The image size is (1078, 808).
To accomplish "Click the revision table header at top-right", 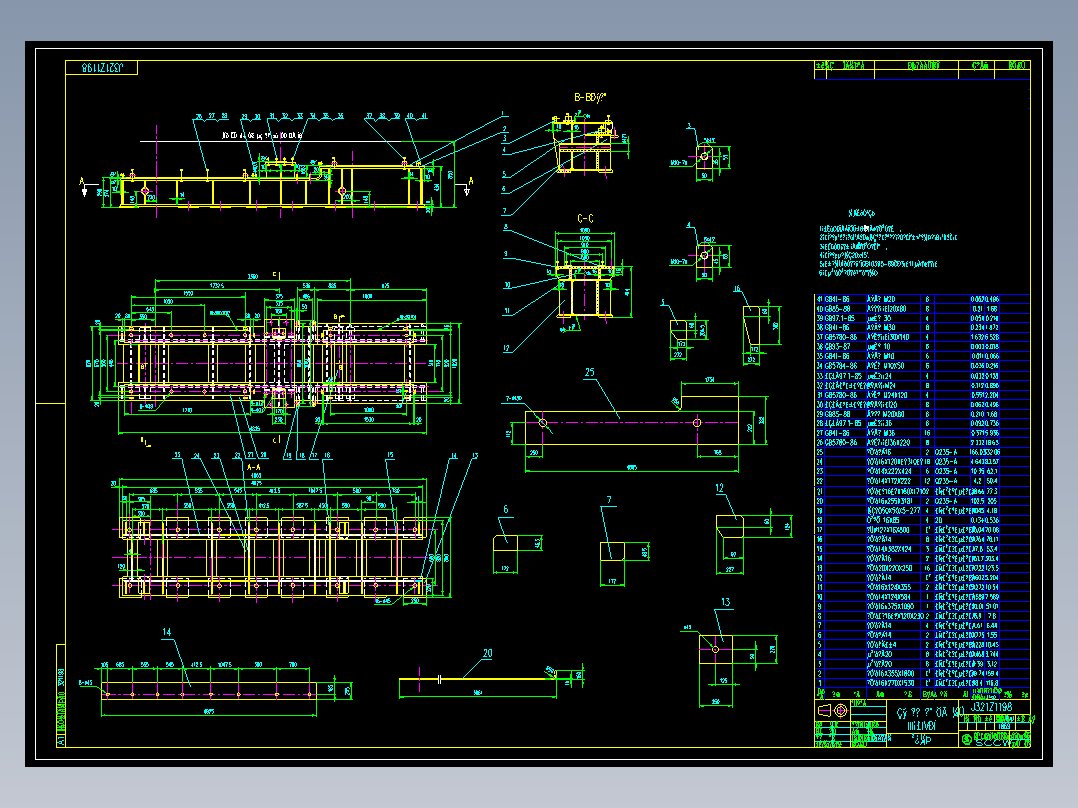I will click(922, 65).
